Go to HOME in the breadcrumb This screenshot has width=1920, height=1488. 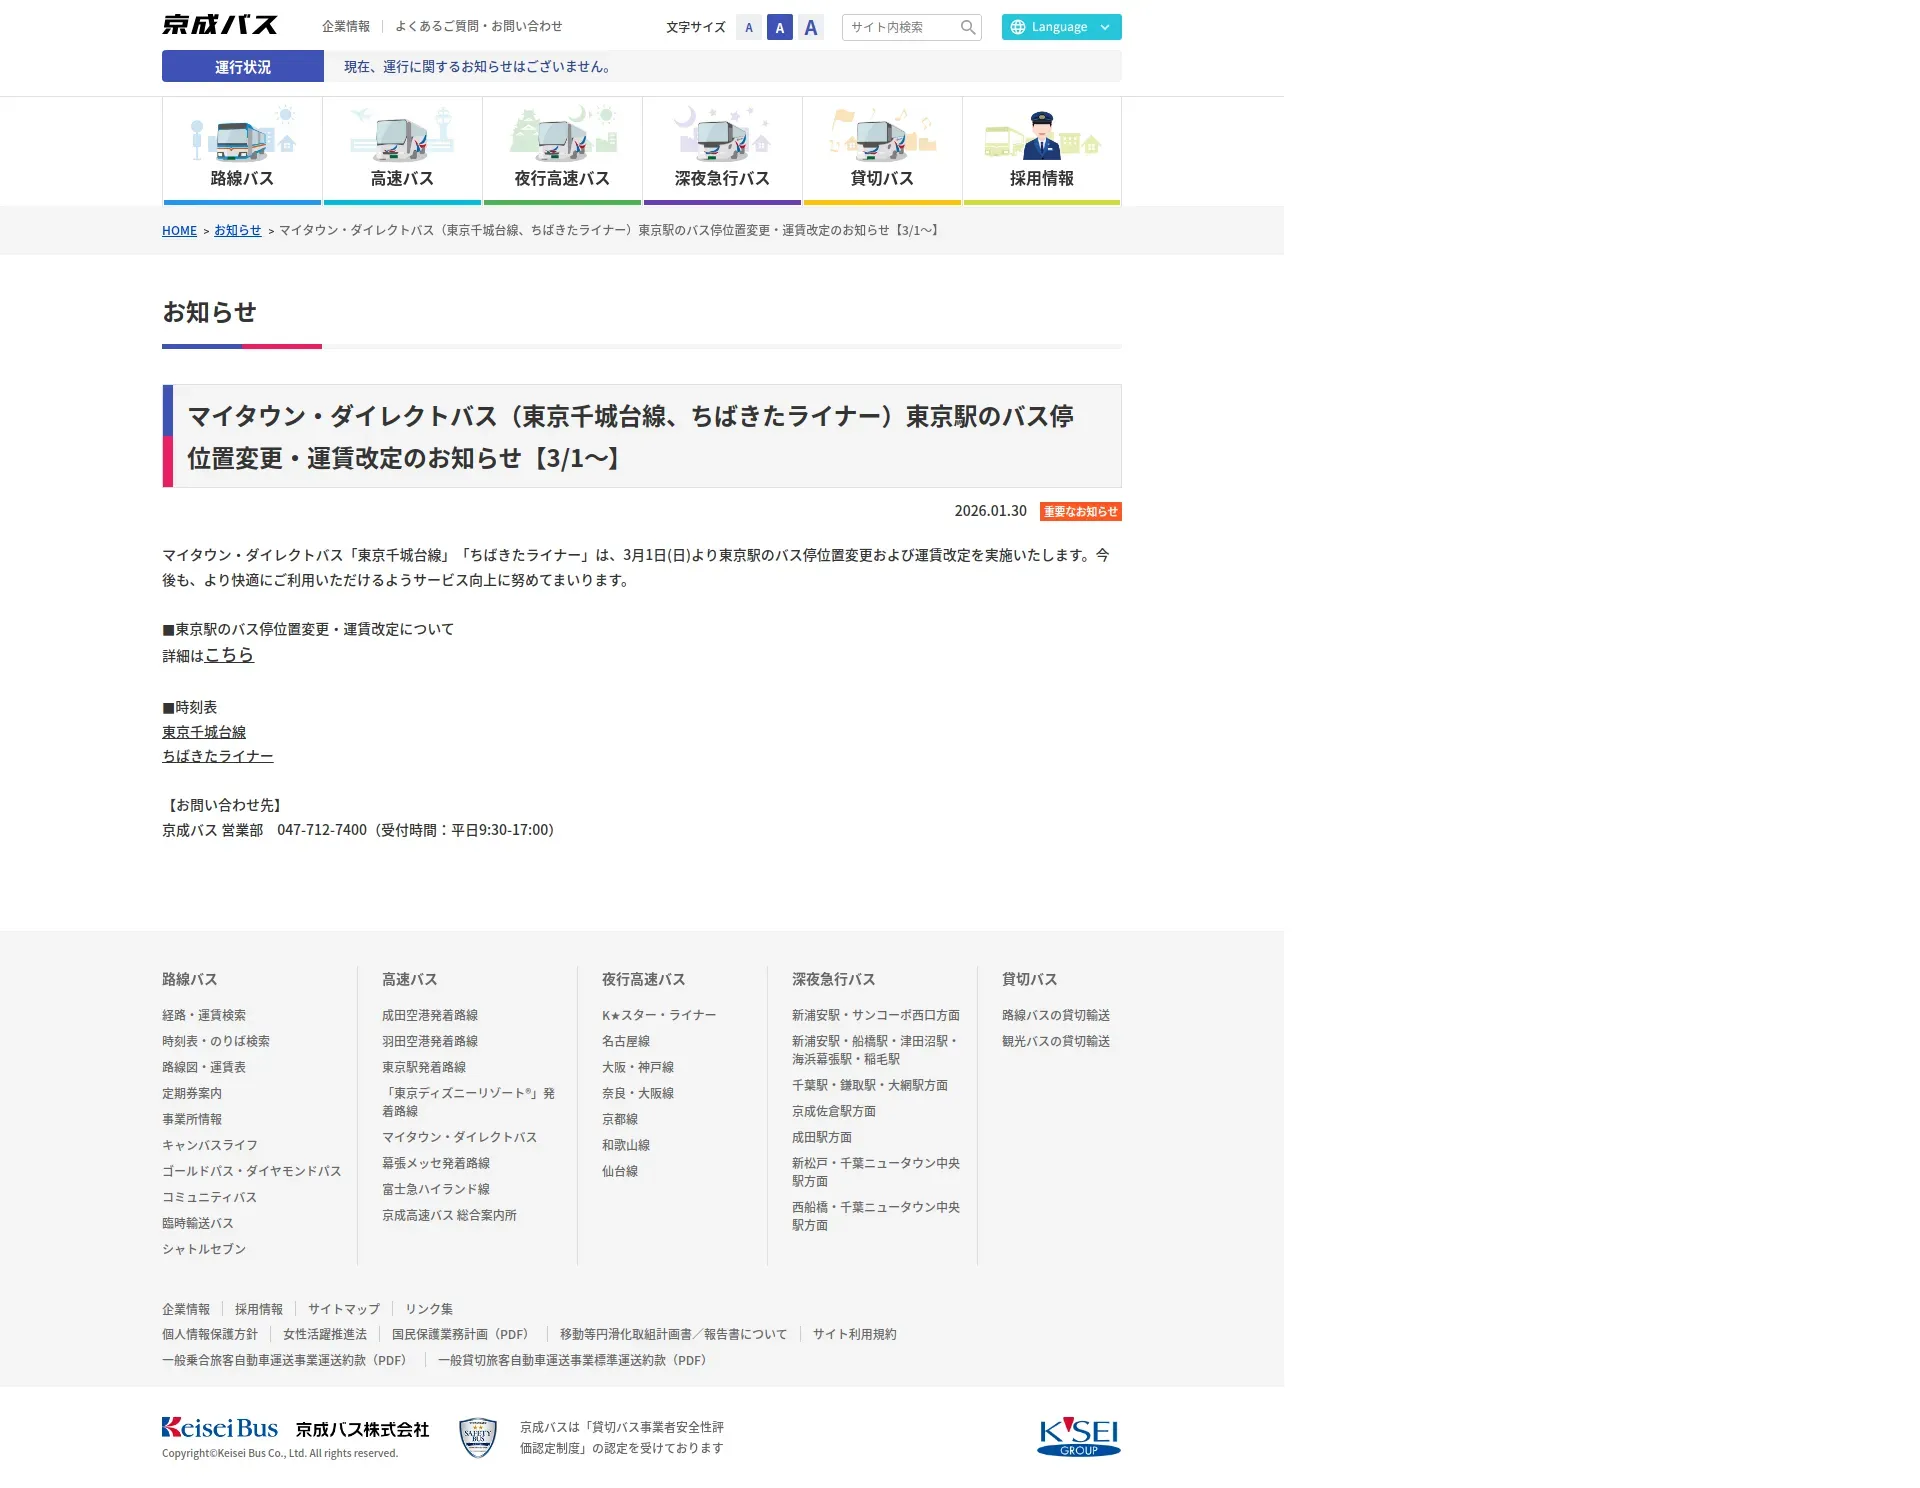pos(179,231)
